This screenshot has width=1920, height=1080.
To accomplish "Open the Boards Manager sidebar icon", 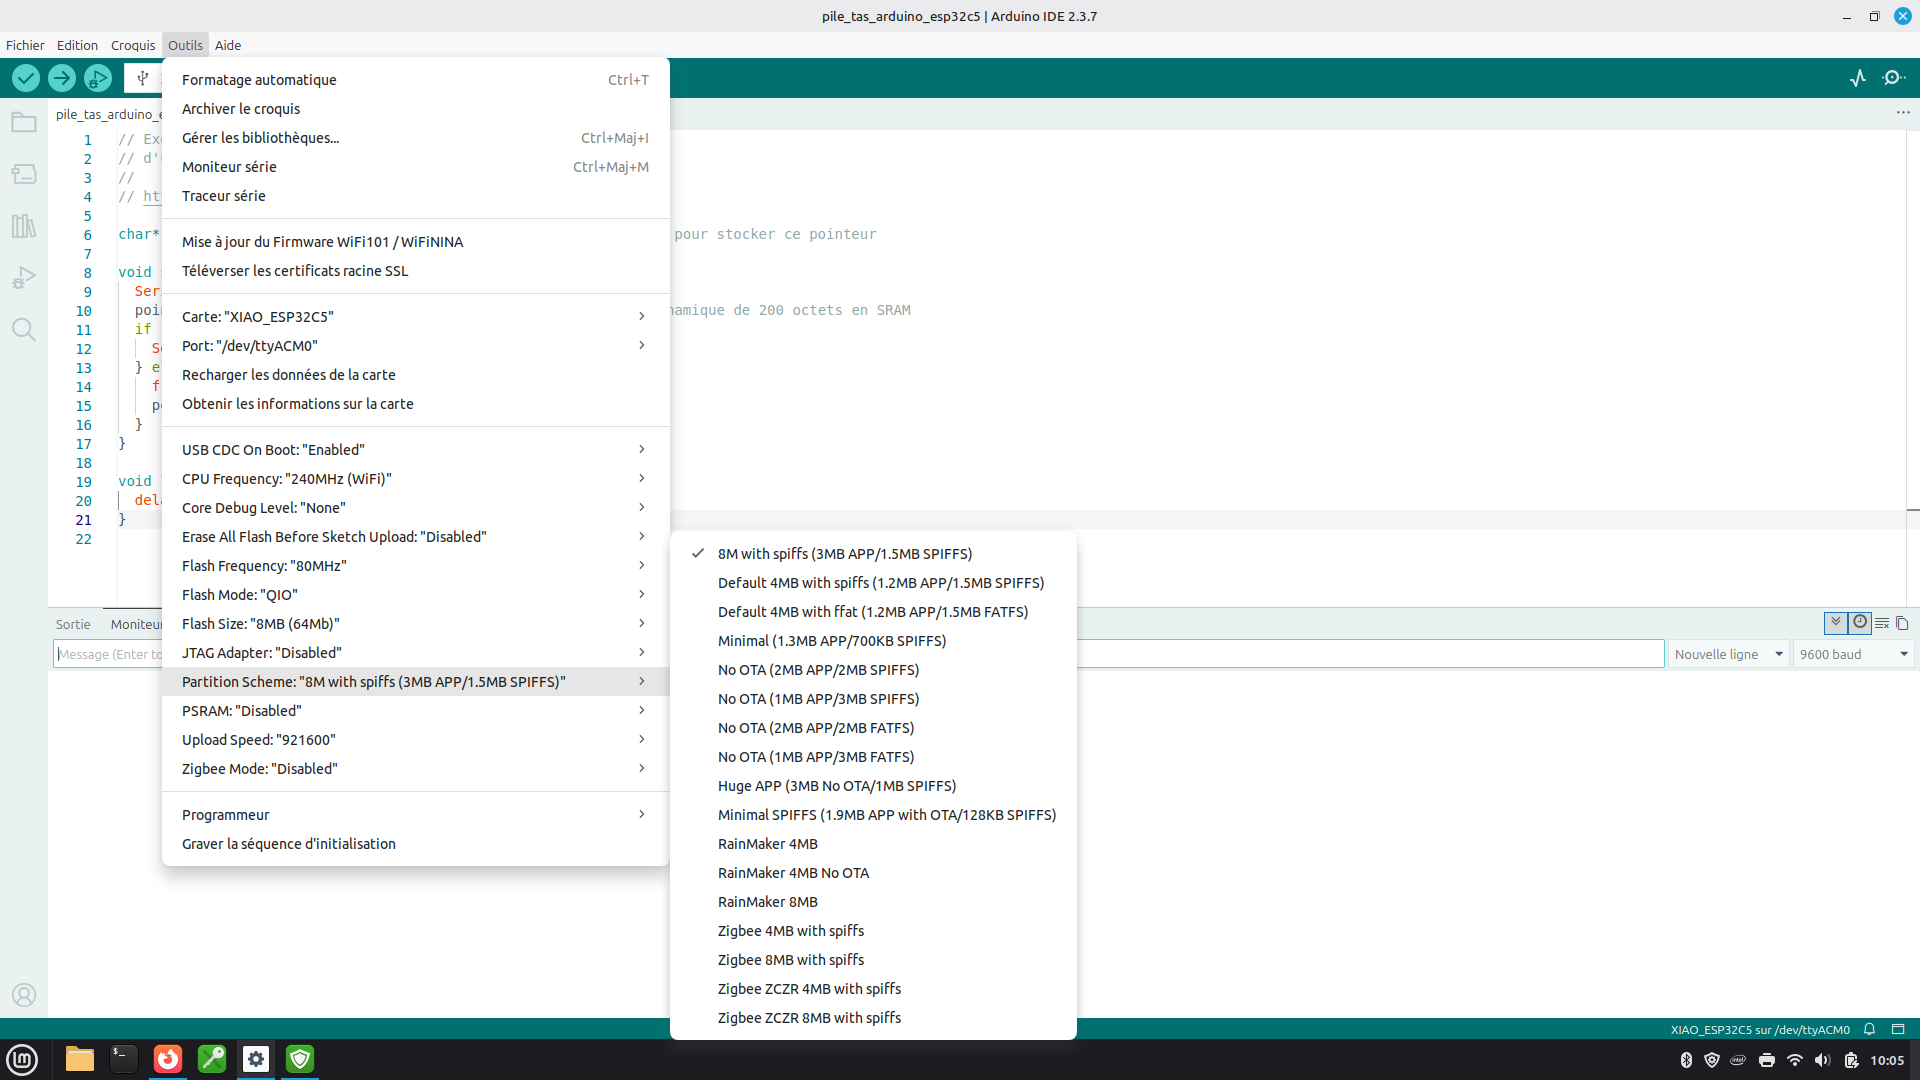I will 24,174.
